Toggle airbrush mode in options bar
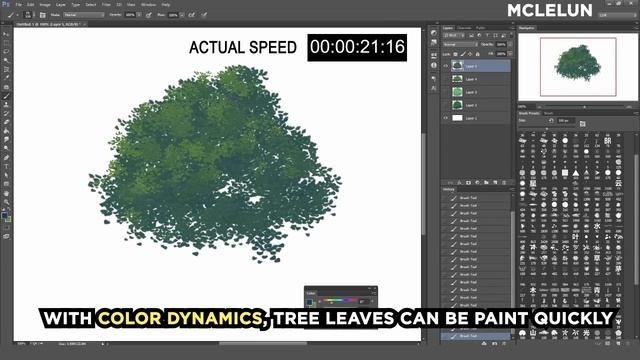 [x=191, y=15]
